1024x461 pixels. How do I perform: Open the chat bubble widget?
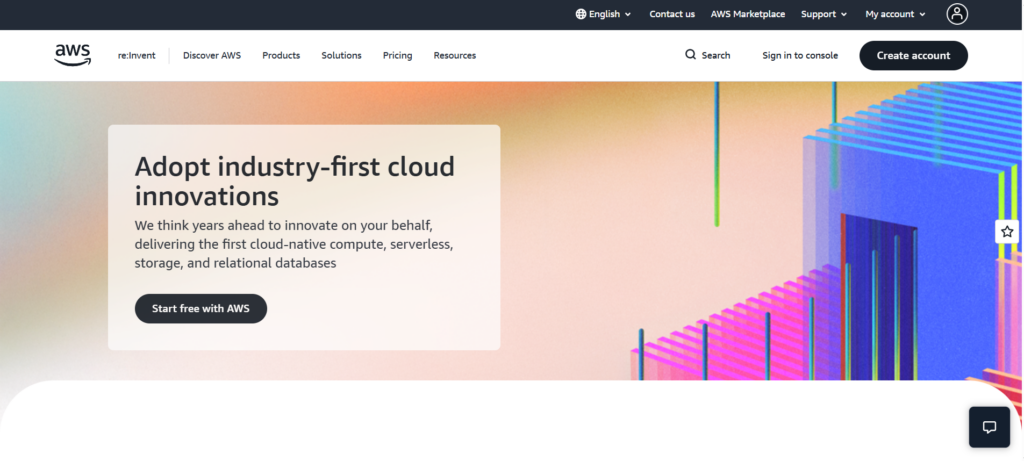coord(989,427)
